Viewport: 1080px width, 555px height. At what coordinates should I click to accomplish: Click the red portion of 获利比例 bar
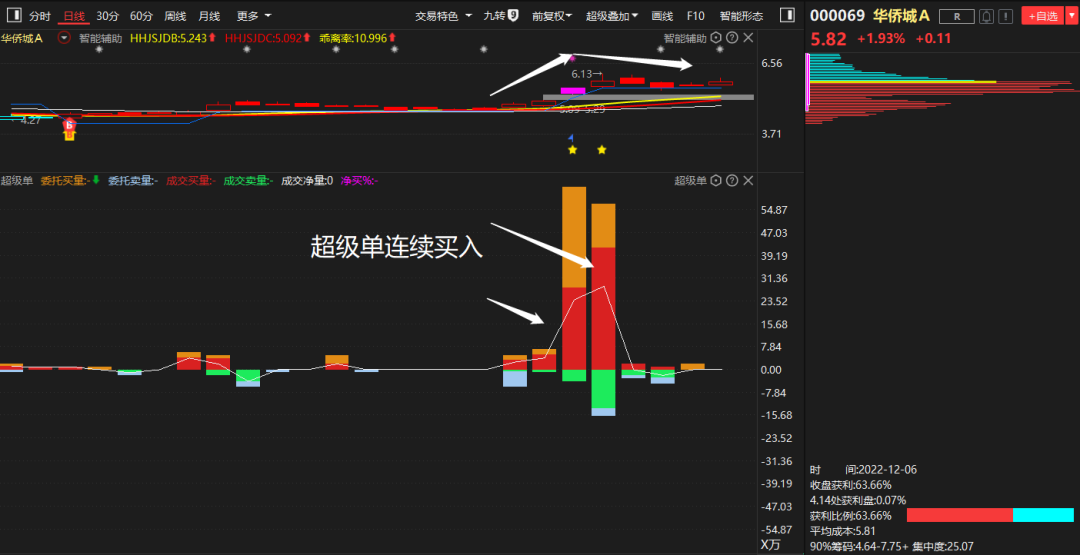[959, 515]
